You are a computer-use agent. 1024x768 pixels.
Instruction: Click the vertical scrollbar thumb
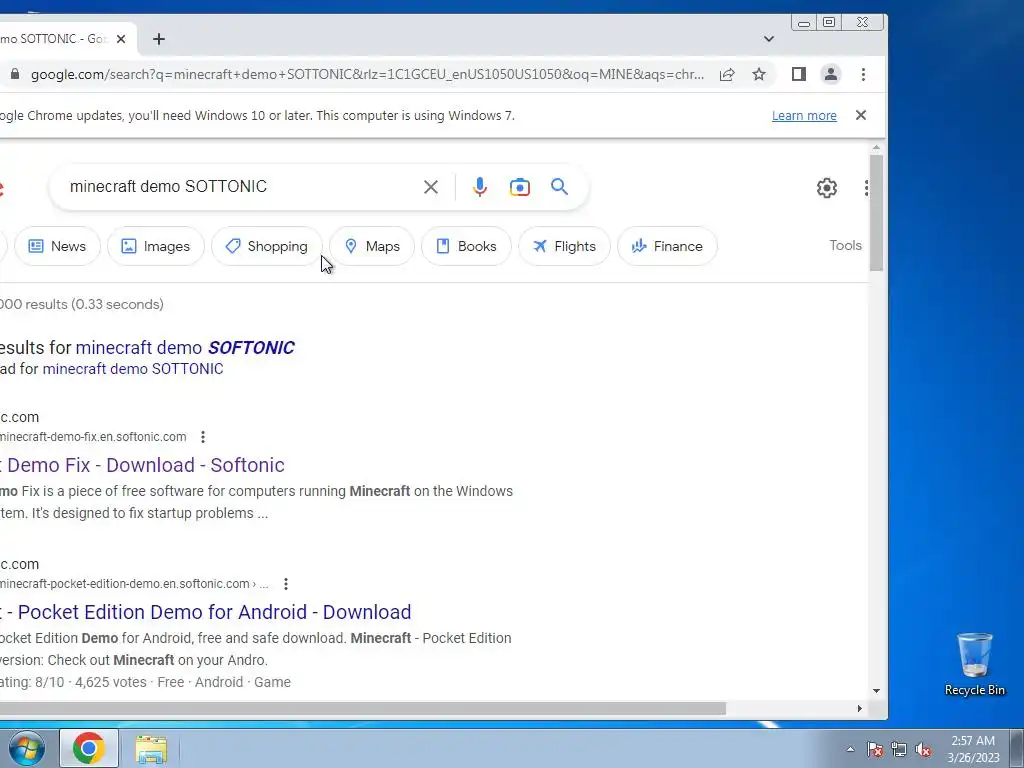pyautogui.click(x=876, y=212)
